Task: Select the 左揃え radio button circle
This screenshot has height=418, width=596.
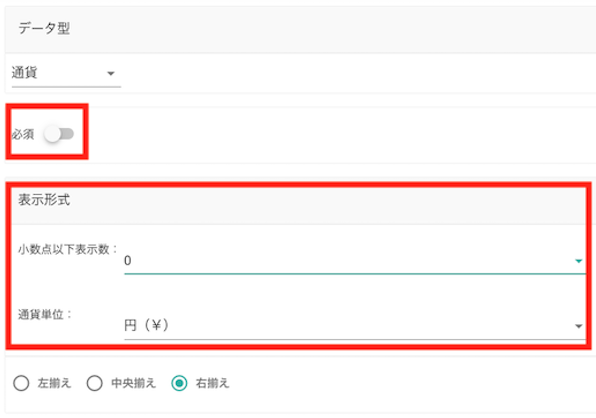Action: pyautogui.click(x=21, y=383)
